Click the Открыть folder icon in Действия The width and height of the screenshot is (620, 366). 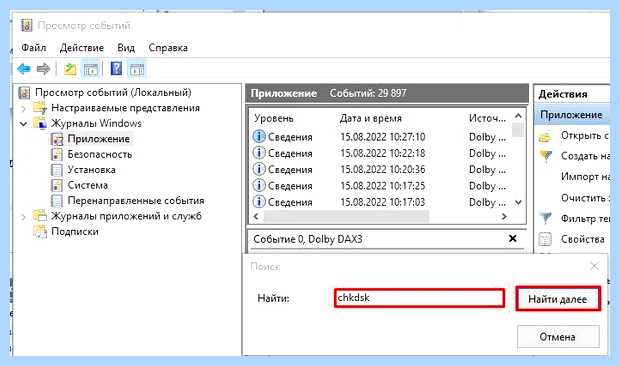pyautogui.click(x=545, y=137)
